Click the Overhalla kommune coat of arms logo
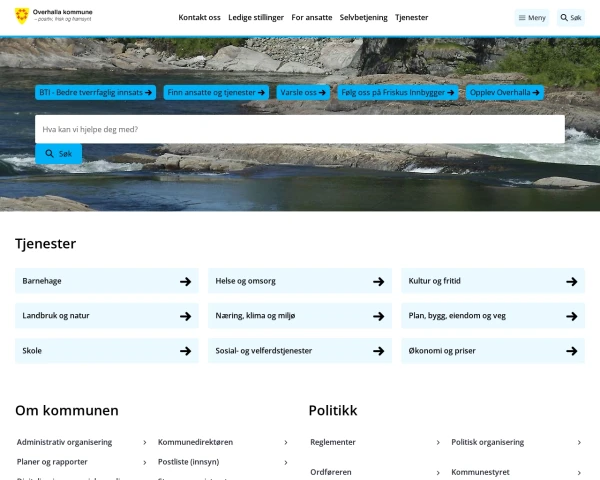The height and width of the screenshot is (480, 600). click(x=22, y=16)
